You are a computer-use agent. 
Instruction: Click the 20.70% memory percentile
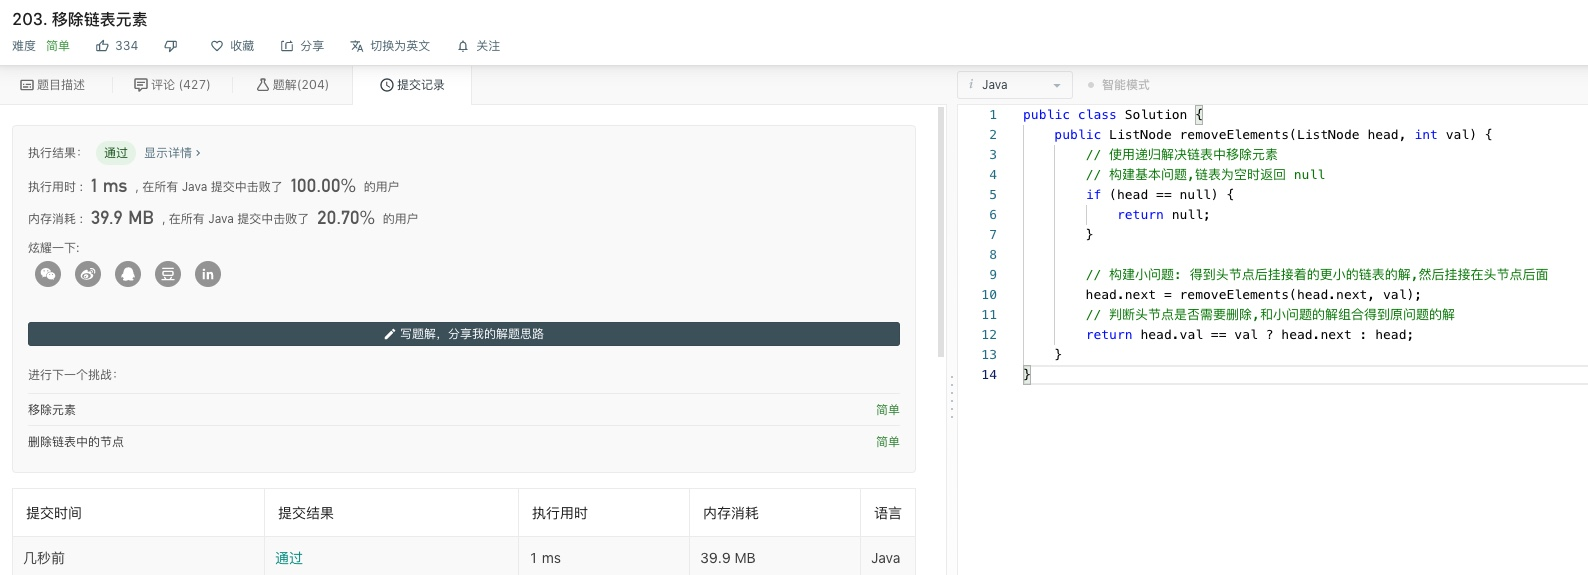(346, 218)
